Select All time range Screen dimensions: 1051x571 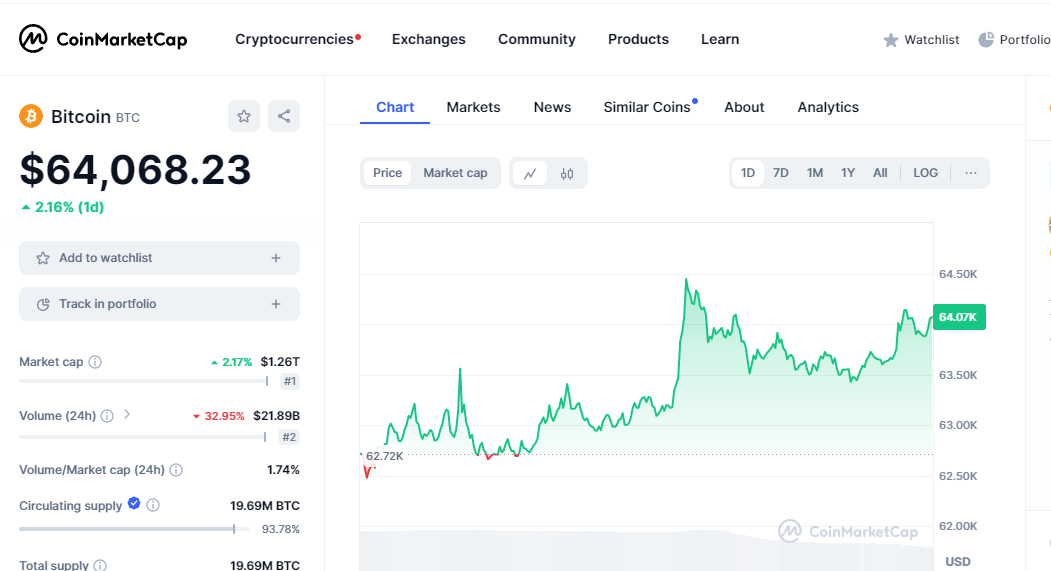tap(880, 173)
